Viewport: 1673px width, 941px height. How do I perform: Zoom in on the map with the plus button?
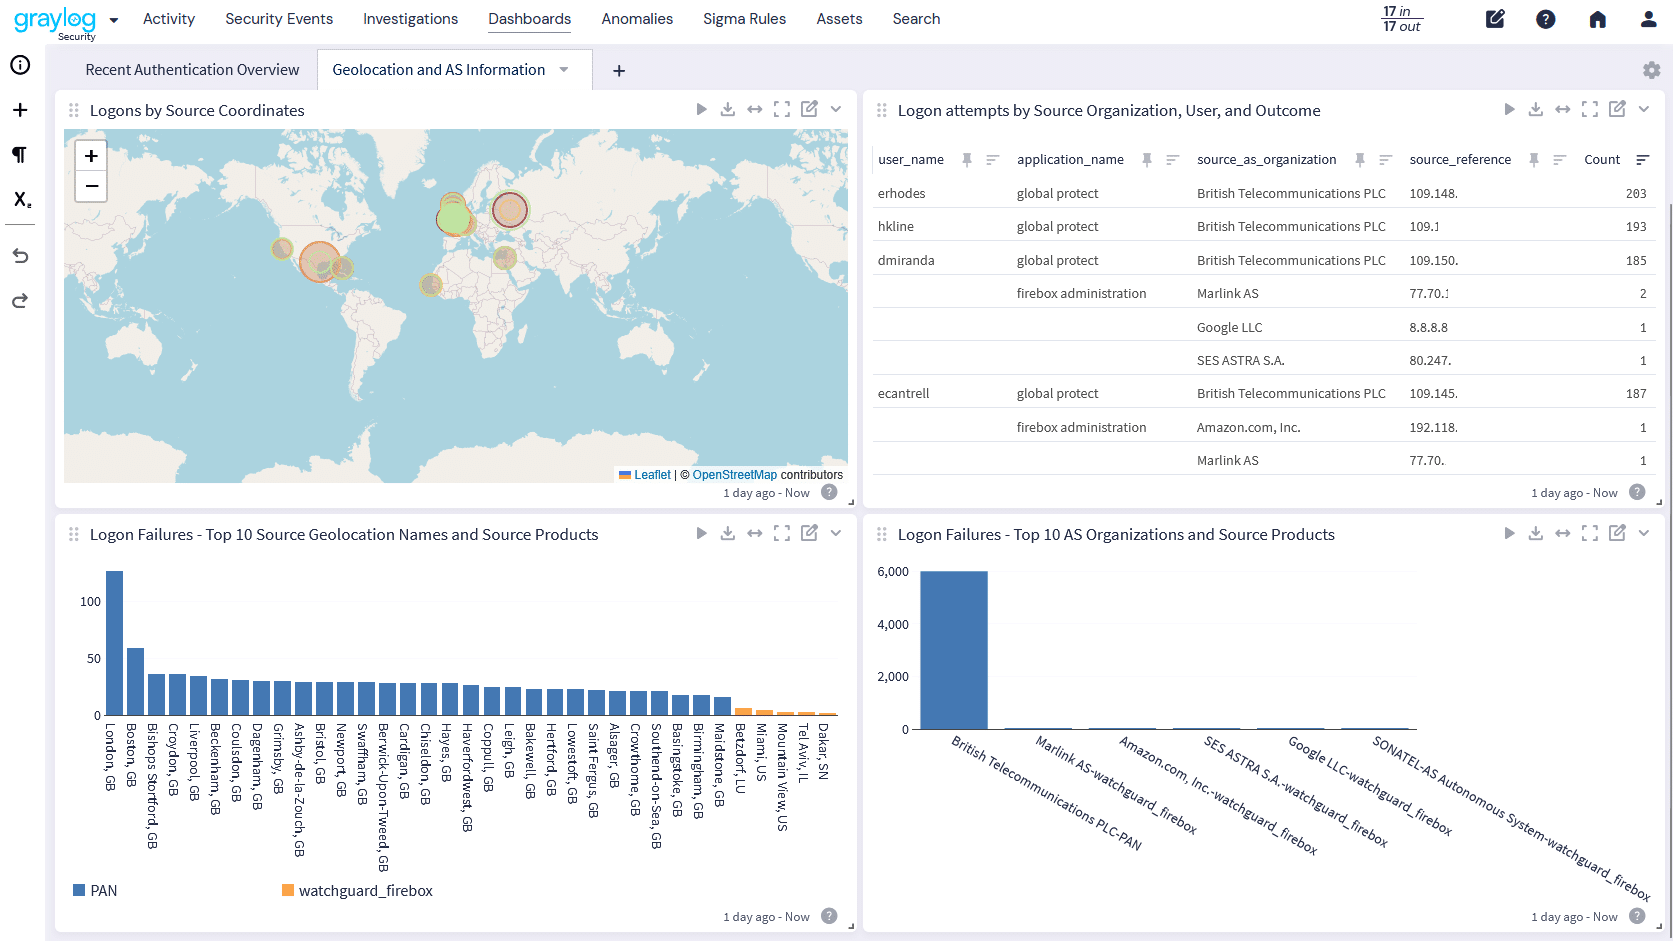point(91,155)
